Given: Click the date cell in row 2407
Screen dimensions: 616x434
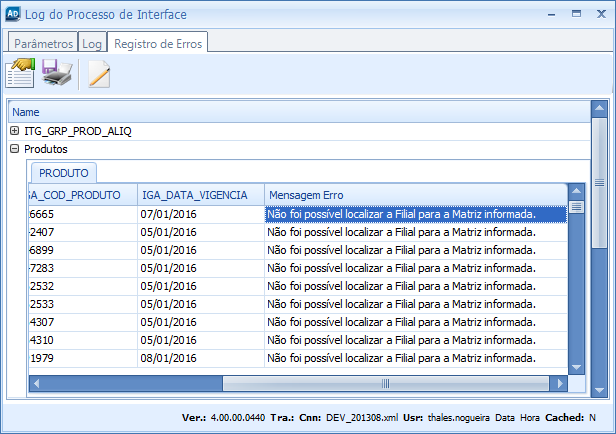Looking at the screenshot, I should click(201, 233).
